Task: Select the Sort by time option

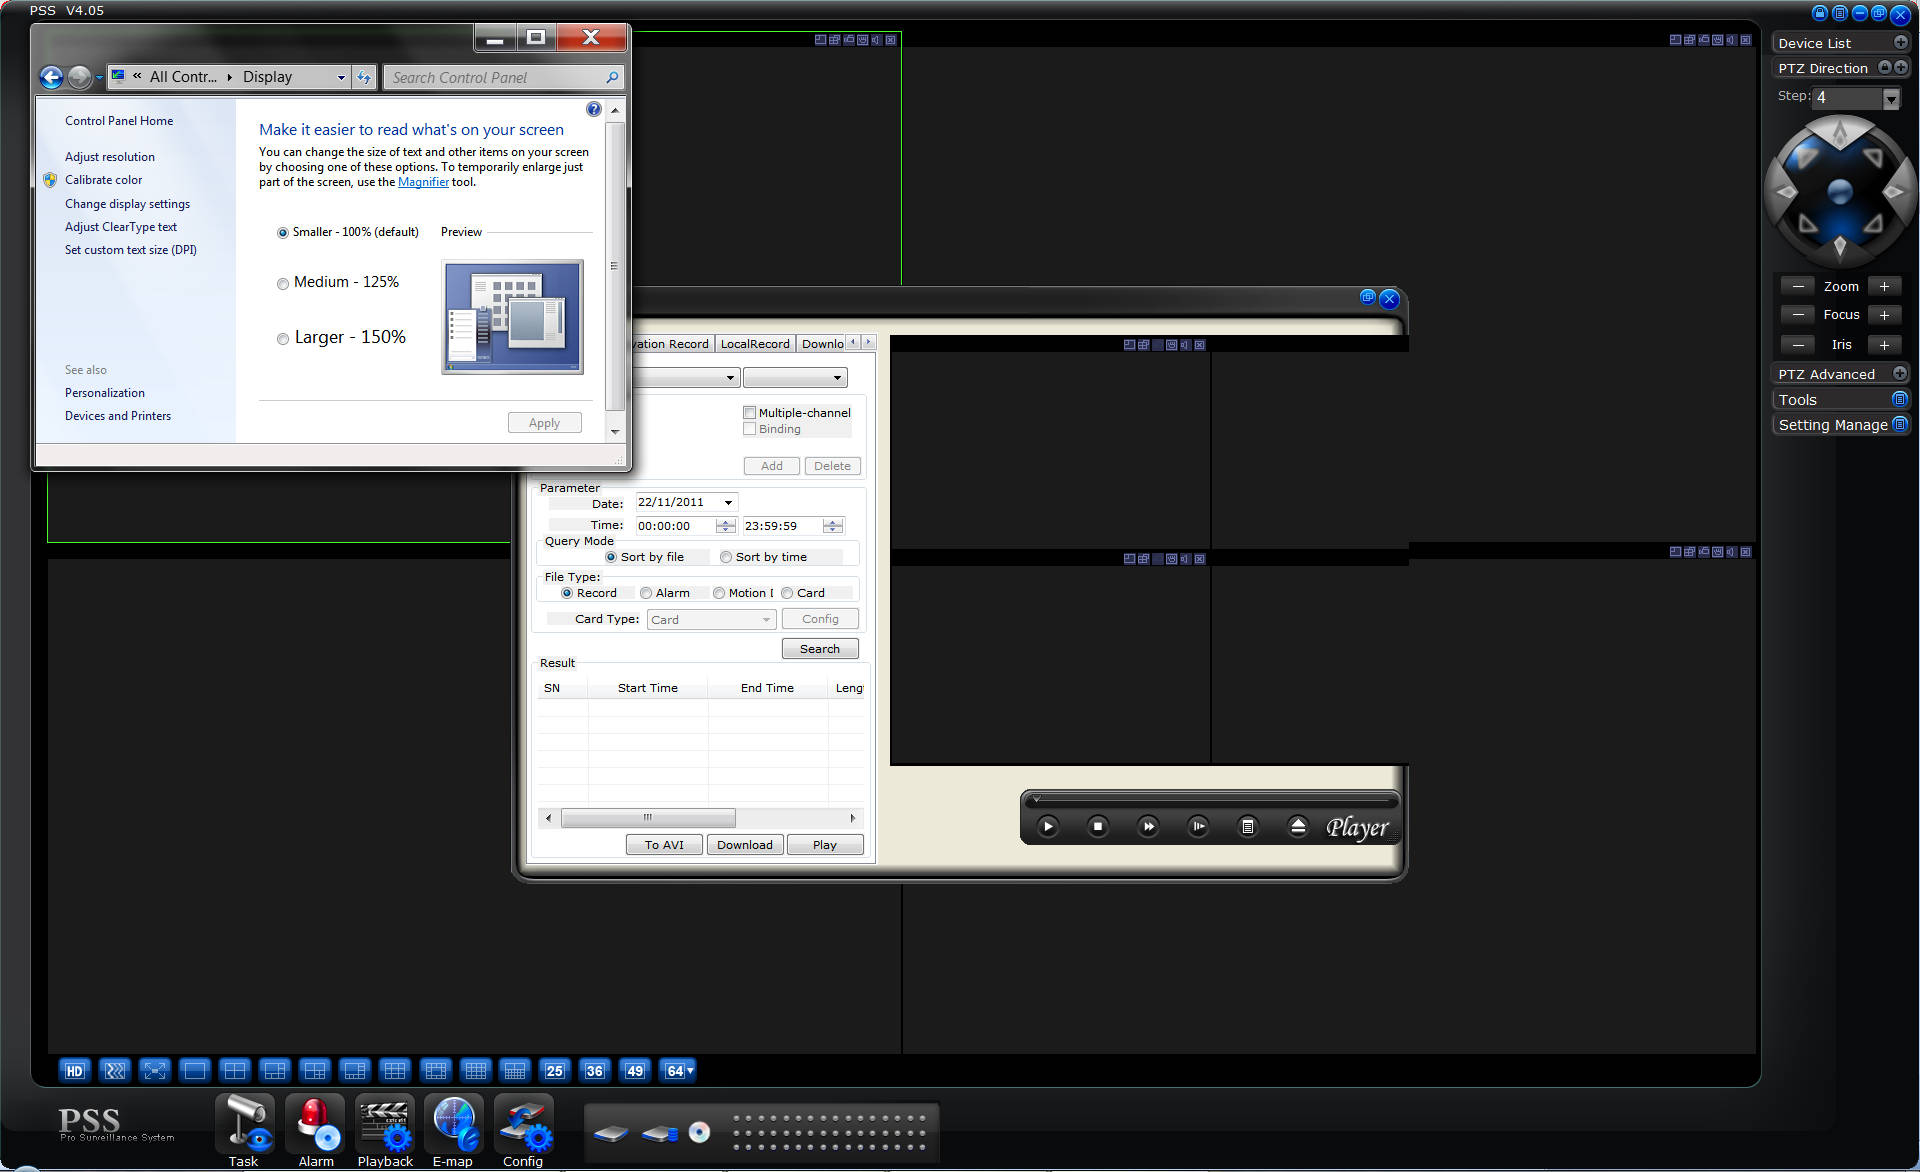Action: tap(727, 557)
